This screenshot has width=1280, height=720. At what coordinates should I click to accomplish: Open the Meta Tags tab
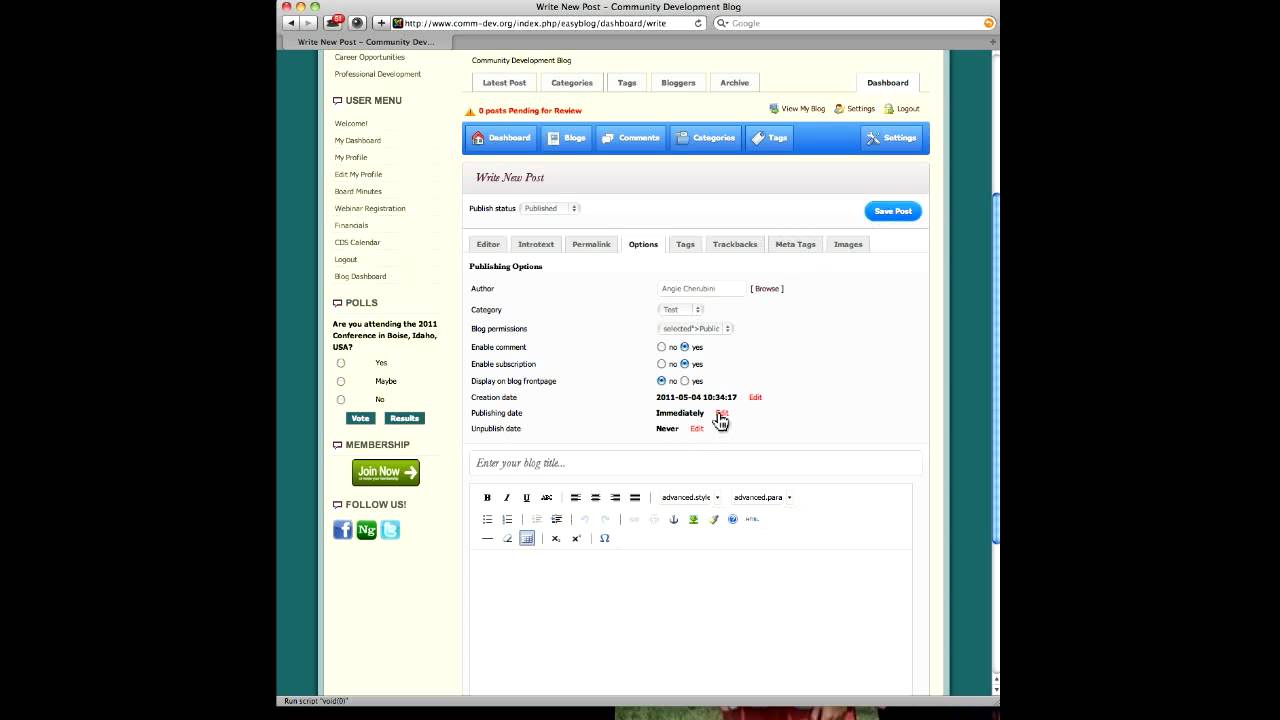(x=796, y=244)
